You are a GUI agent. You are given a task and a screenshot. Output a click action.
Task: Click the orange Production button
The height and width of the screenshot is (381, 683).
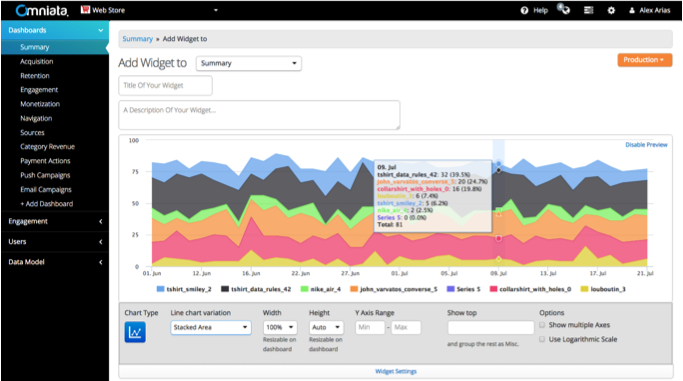click(644, 60)
